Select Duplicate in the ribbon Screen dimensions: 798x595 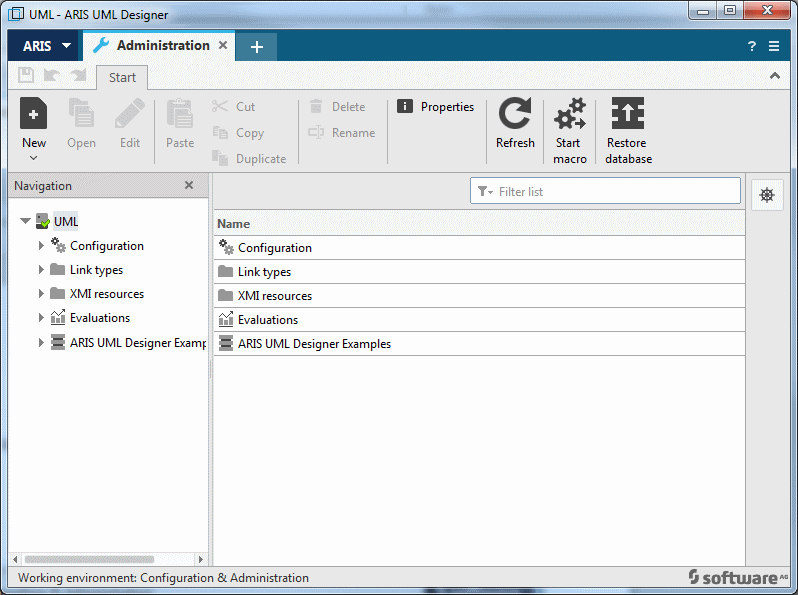(x=249, y=158)
